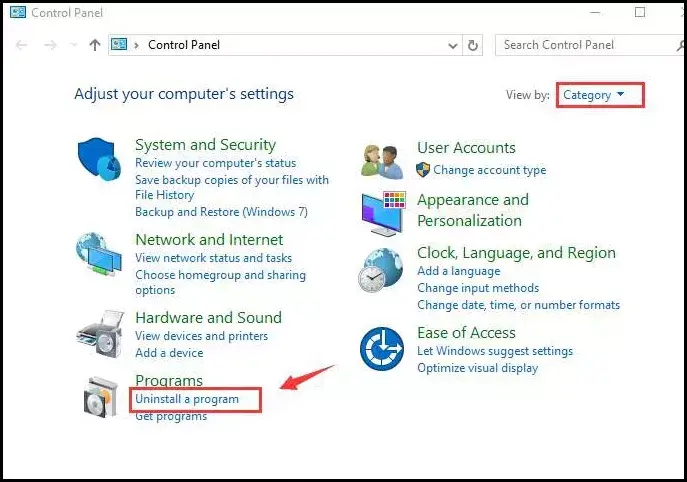This screenshot has width=687, height=482.
Task: Open Review your computer's status
Action: pos(216,163)
